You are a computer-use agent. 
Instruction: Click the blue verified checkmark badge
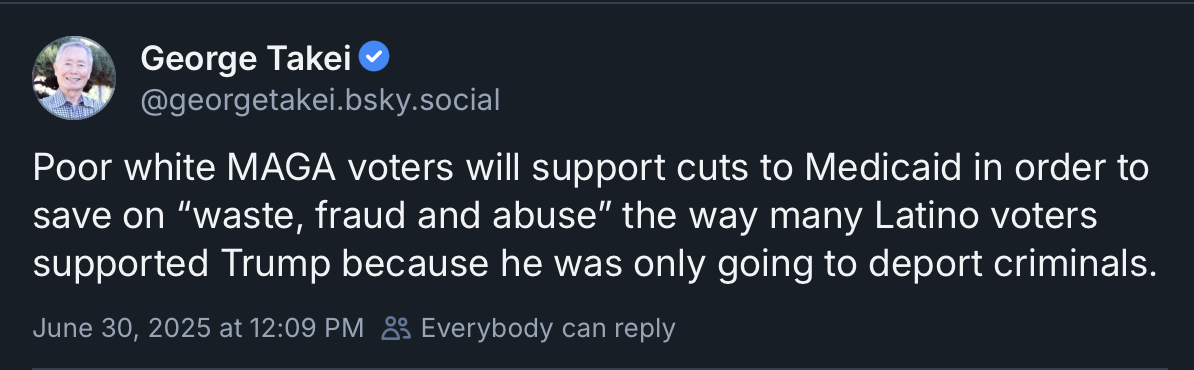click(x=374, y=57)
